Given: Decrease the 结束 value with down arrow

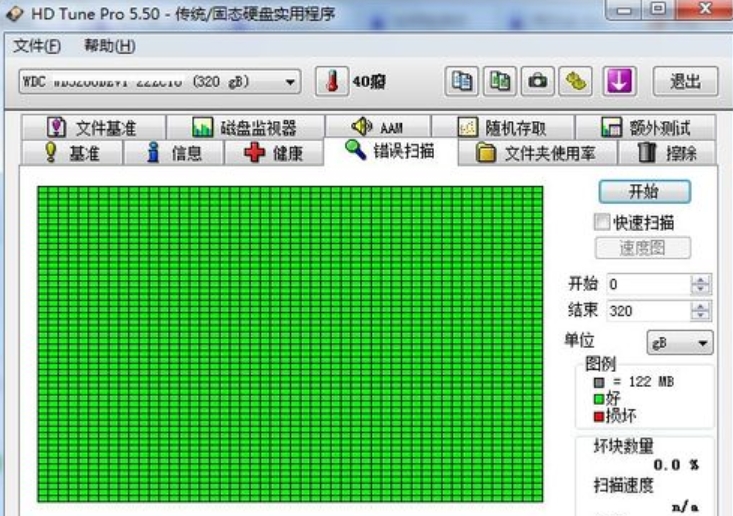Looking at the screenshot, I should 701,316.
